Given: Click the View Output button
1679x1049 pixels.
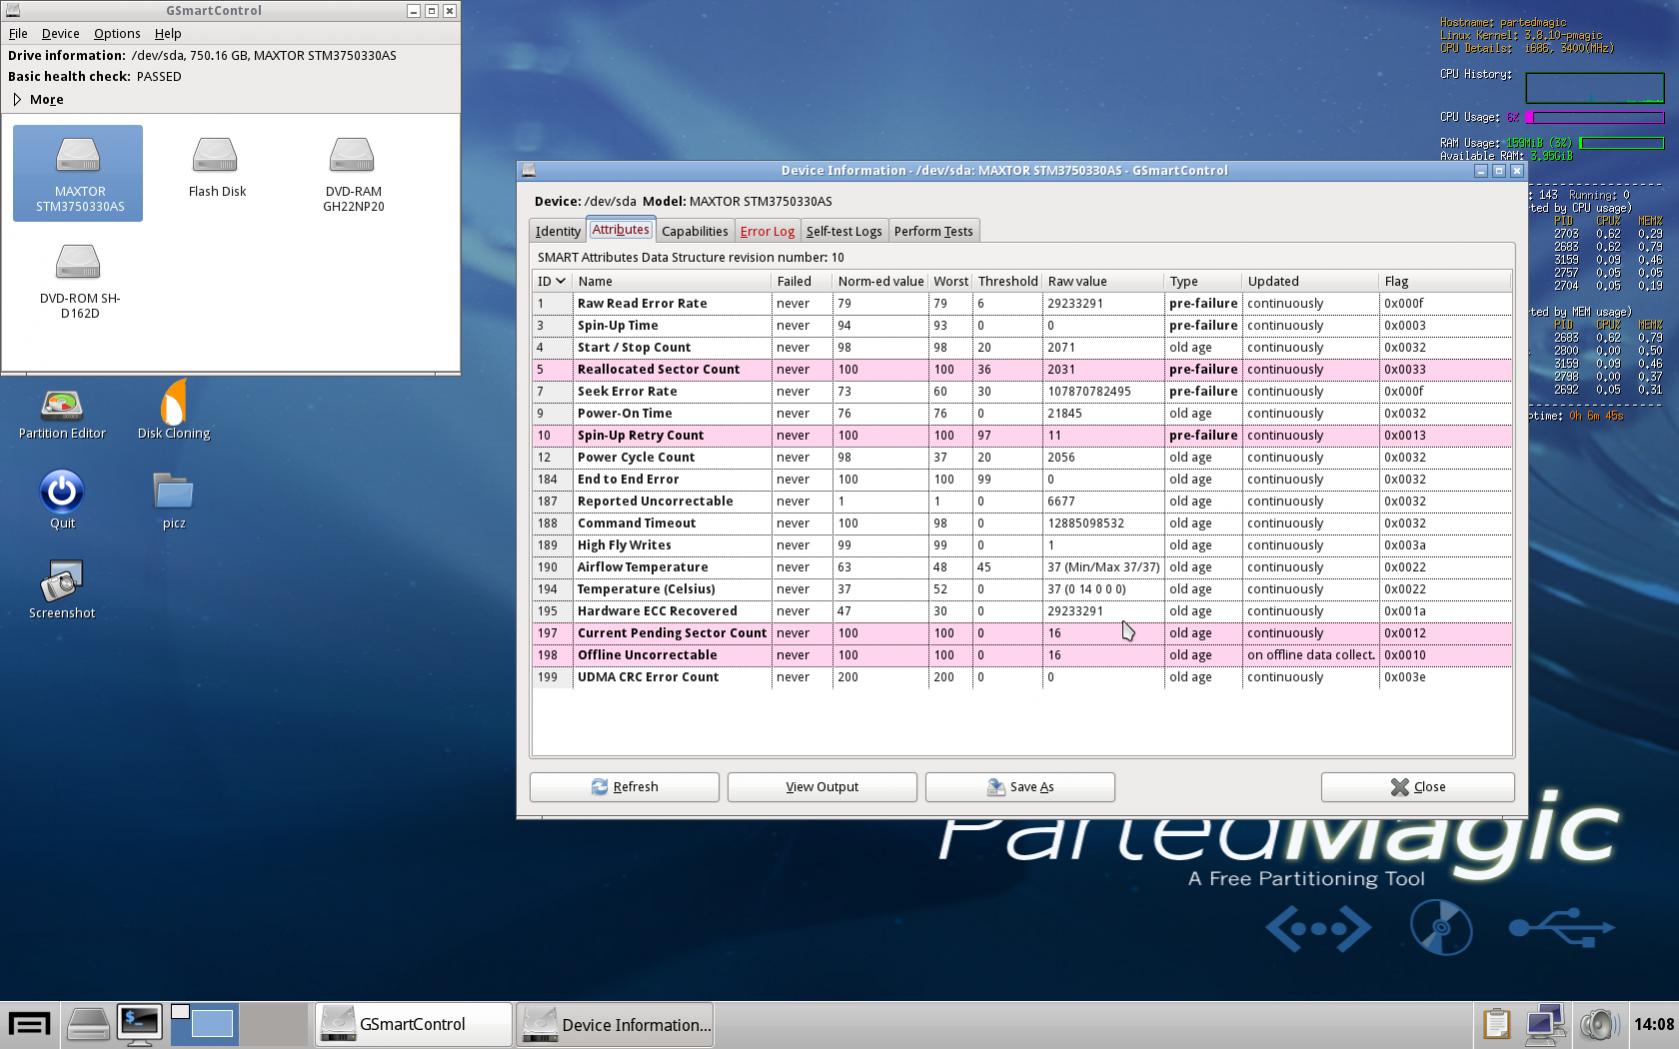Looking at the screenshot, I should (822, 787).
